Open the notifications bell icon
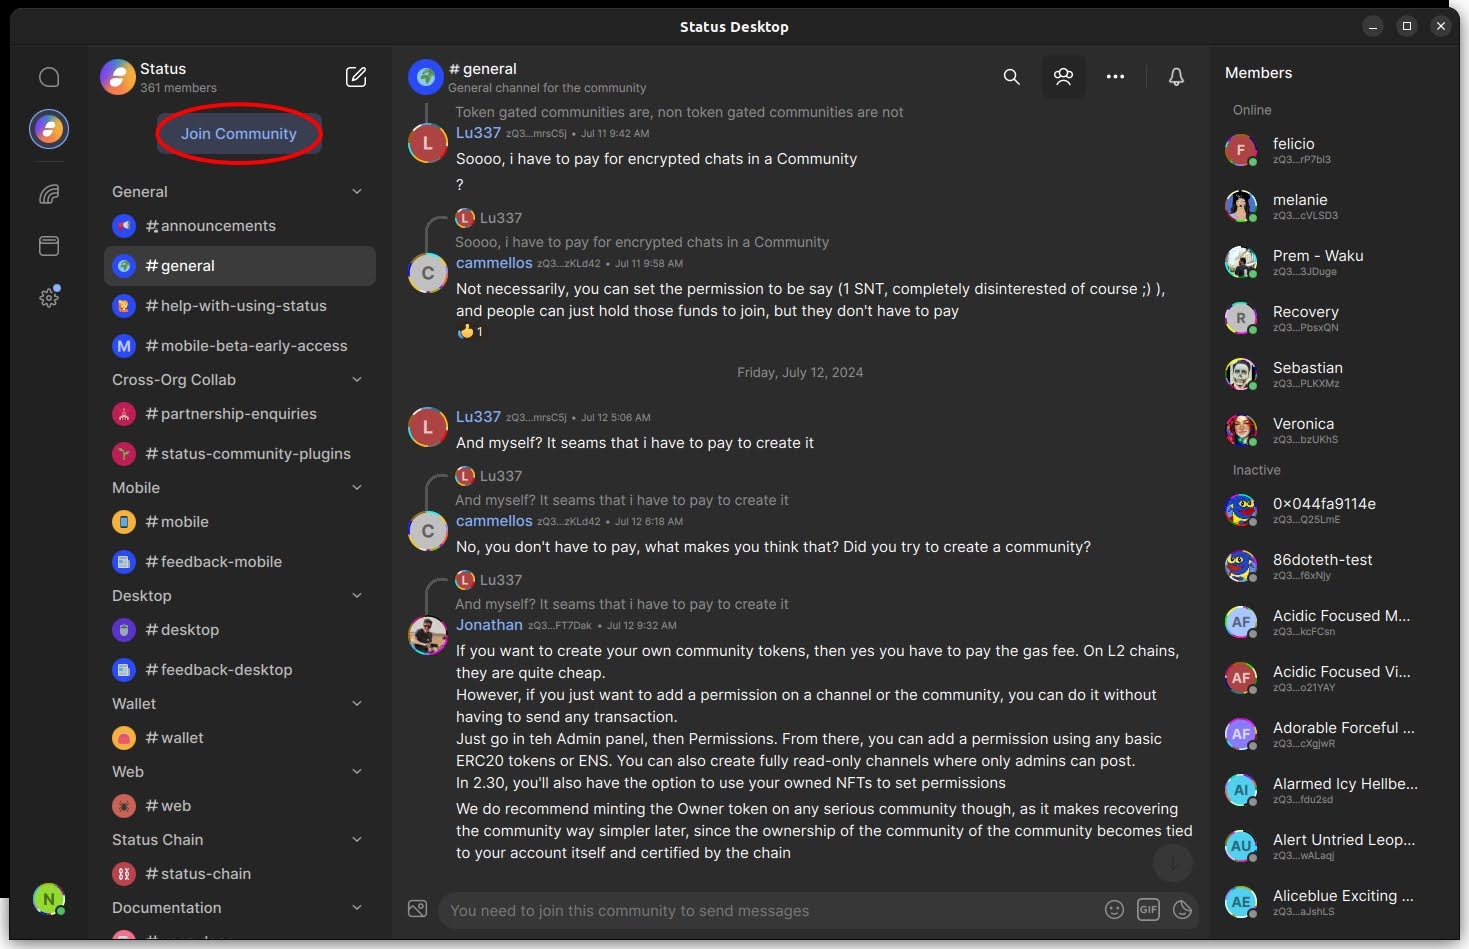1469x949 pixels. tap(1177, 77)
